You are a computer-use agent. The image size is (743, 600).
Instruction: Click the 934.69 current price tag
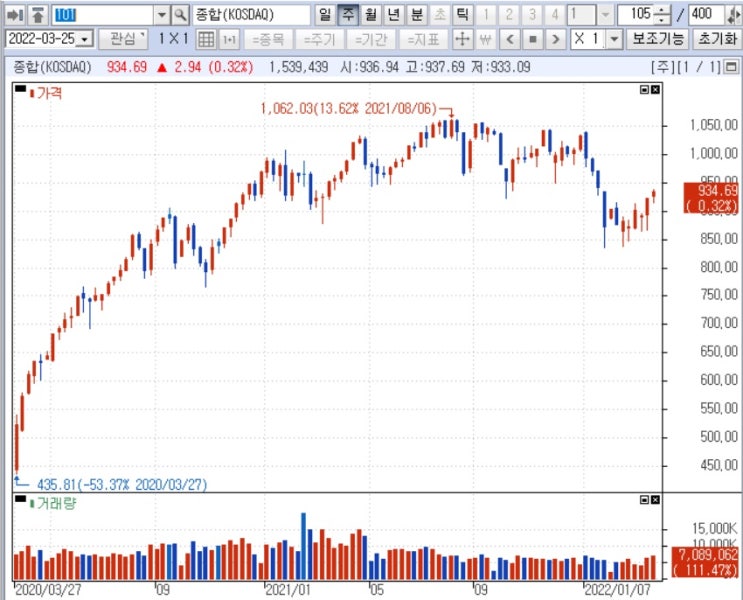(x=711, y=198)
